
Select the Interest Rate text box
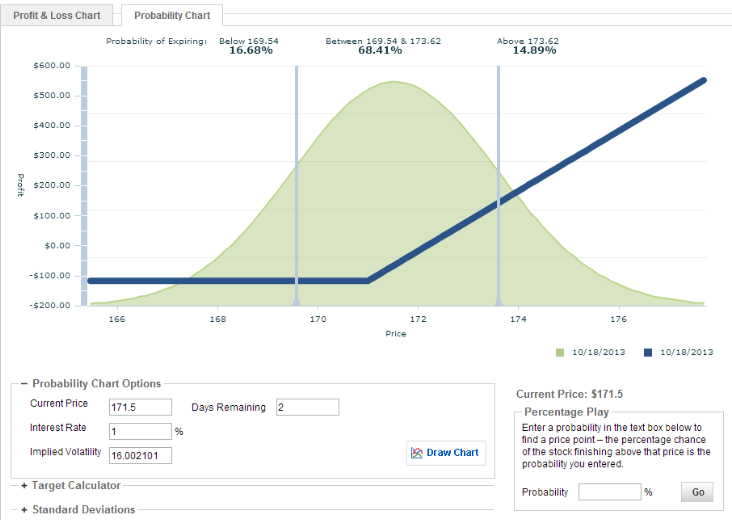[x=140, y=431]
